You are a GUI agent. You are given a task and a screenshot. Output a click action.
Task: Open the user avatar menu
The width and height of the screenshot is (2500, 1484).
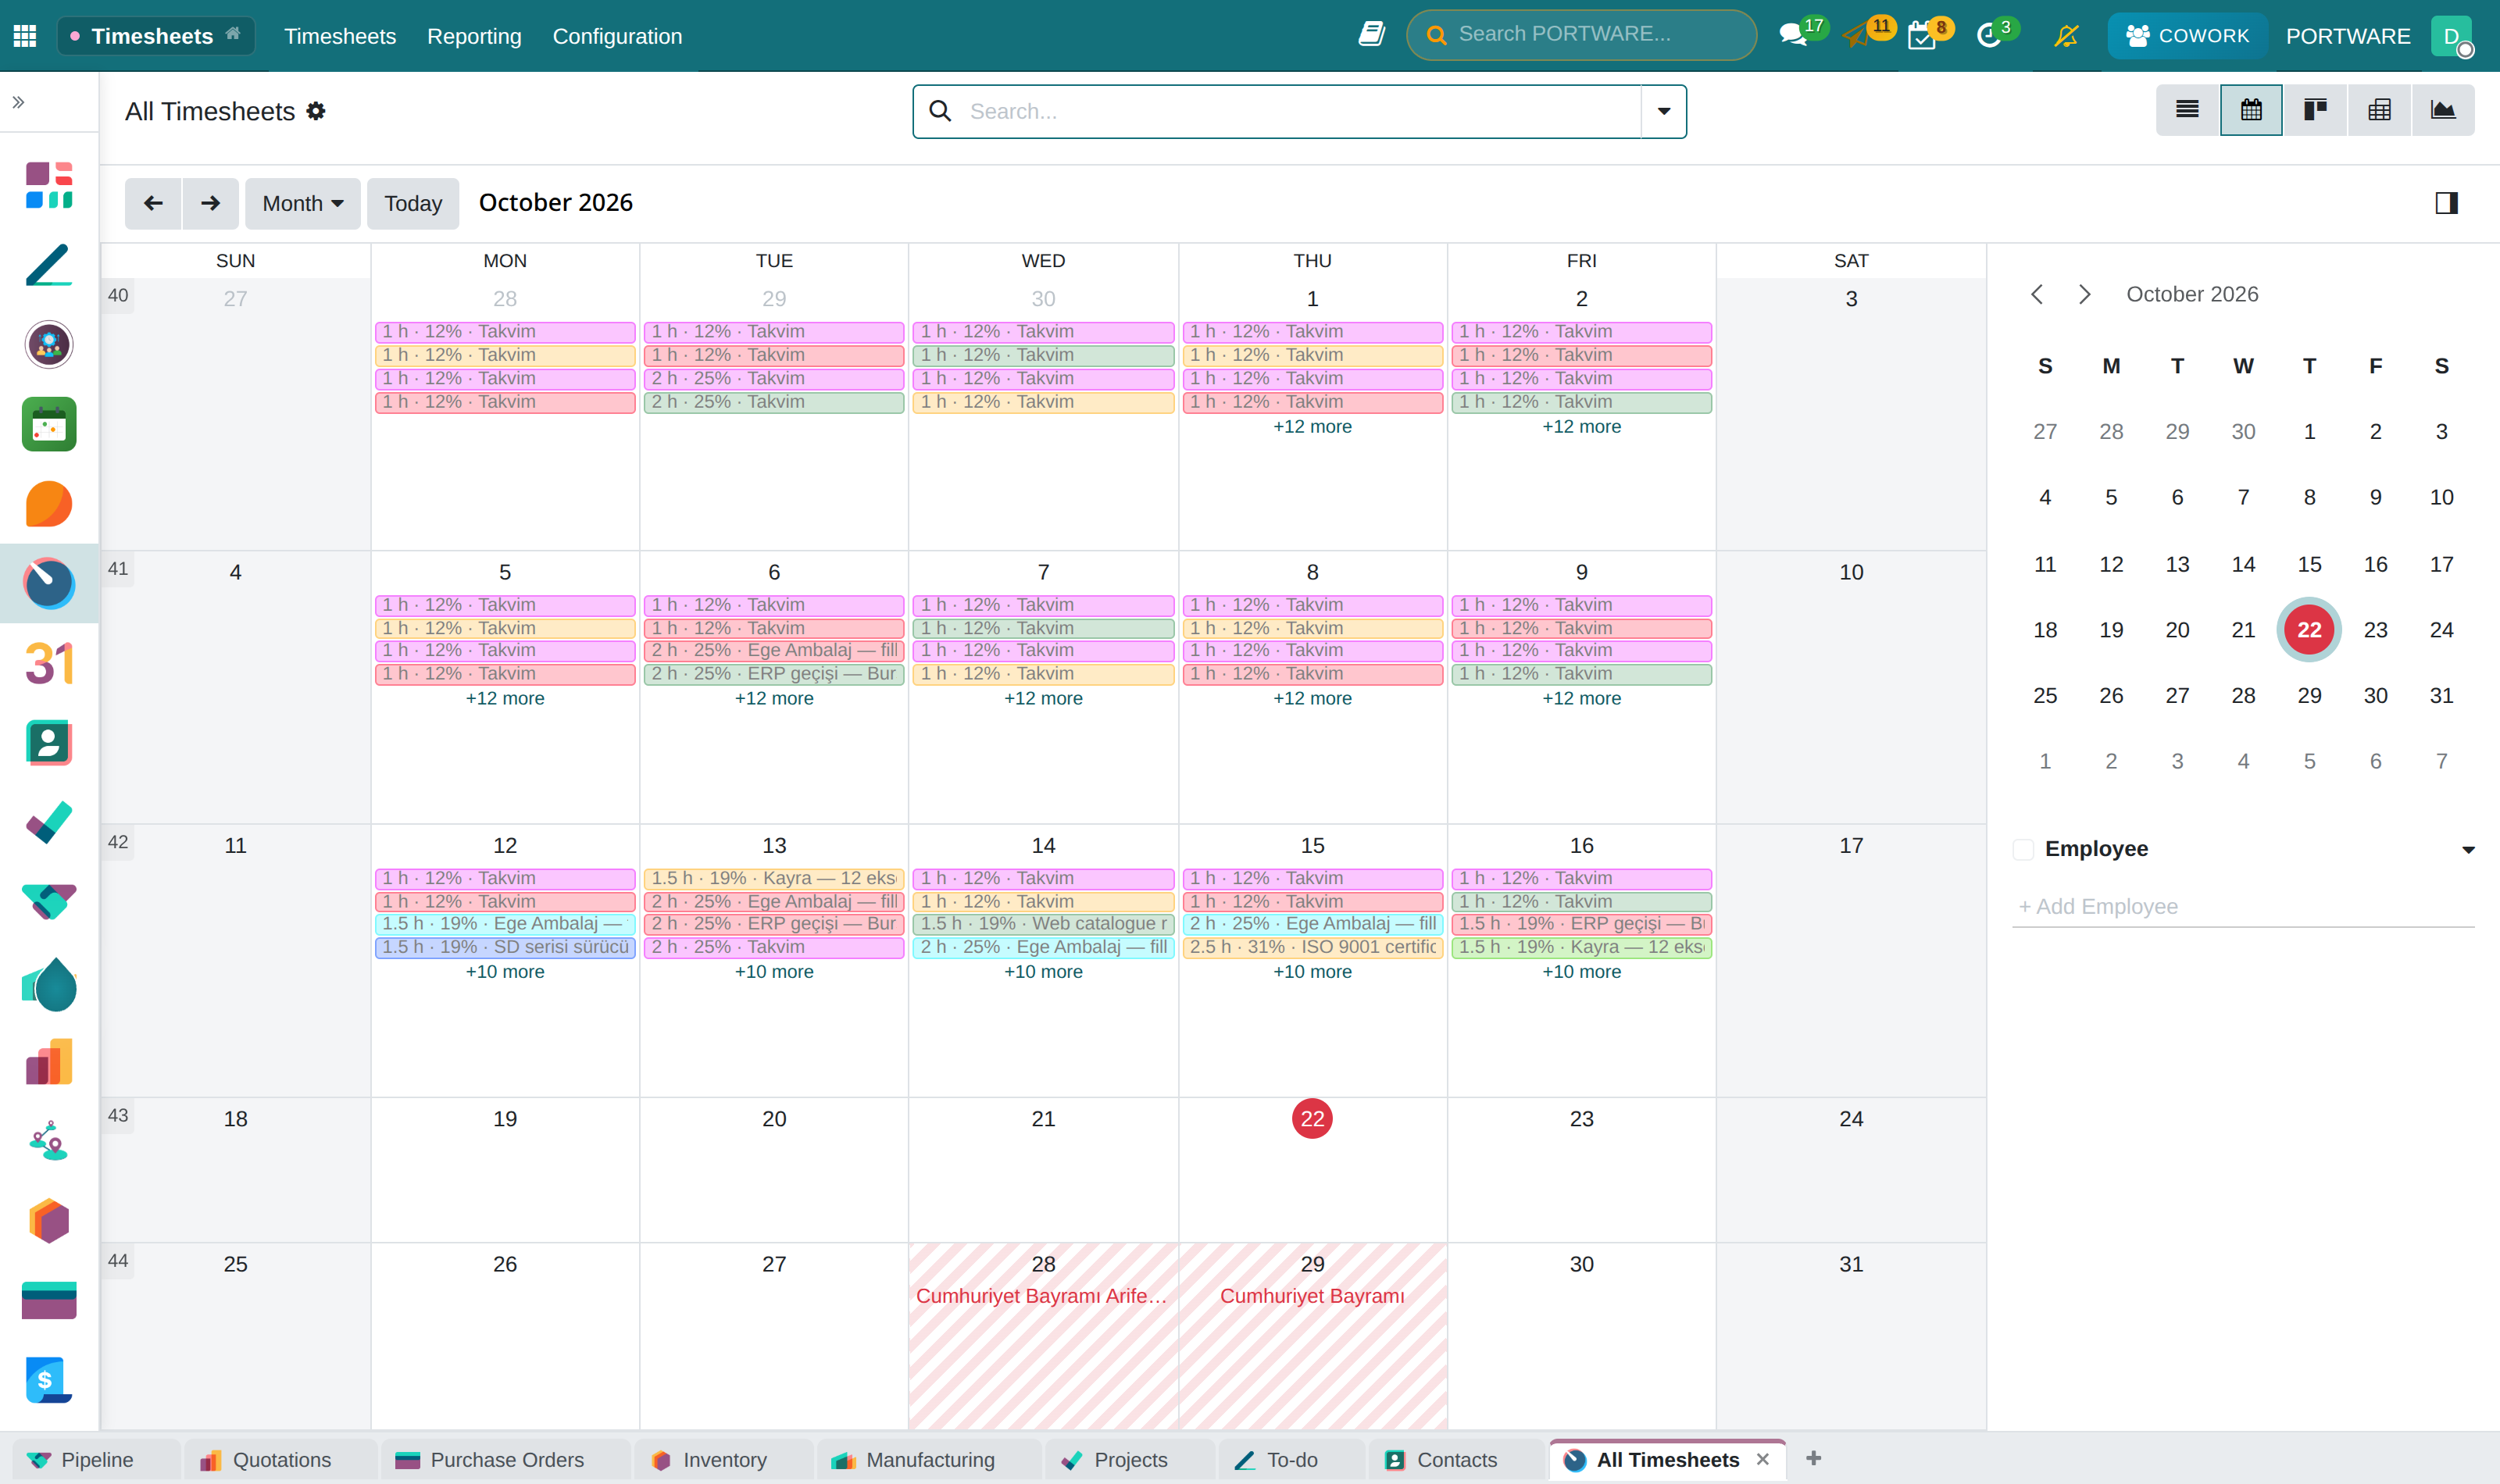click(x=2451, y=36)
